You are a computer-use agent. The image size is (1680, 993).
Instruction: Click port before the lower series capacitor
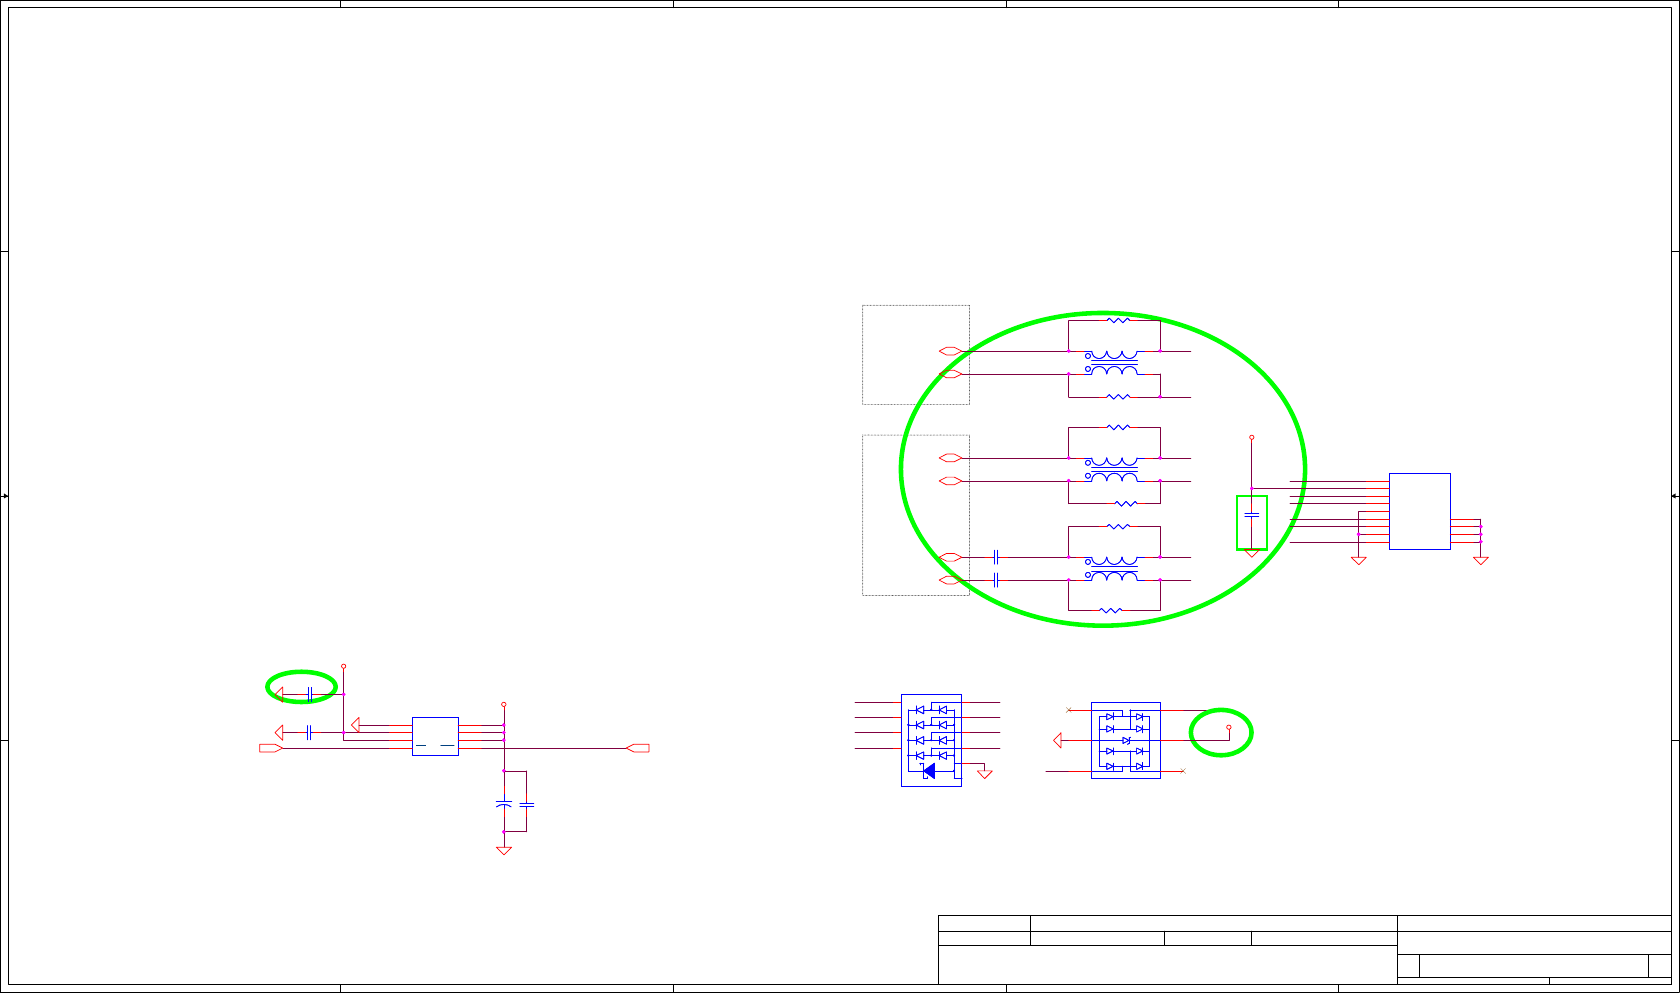tap(951, 580)
